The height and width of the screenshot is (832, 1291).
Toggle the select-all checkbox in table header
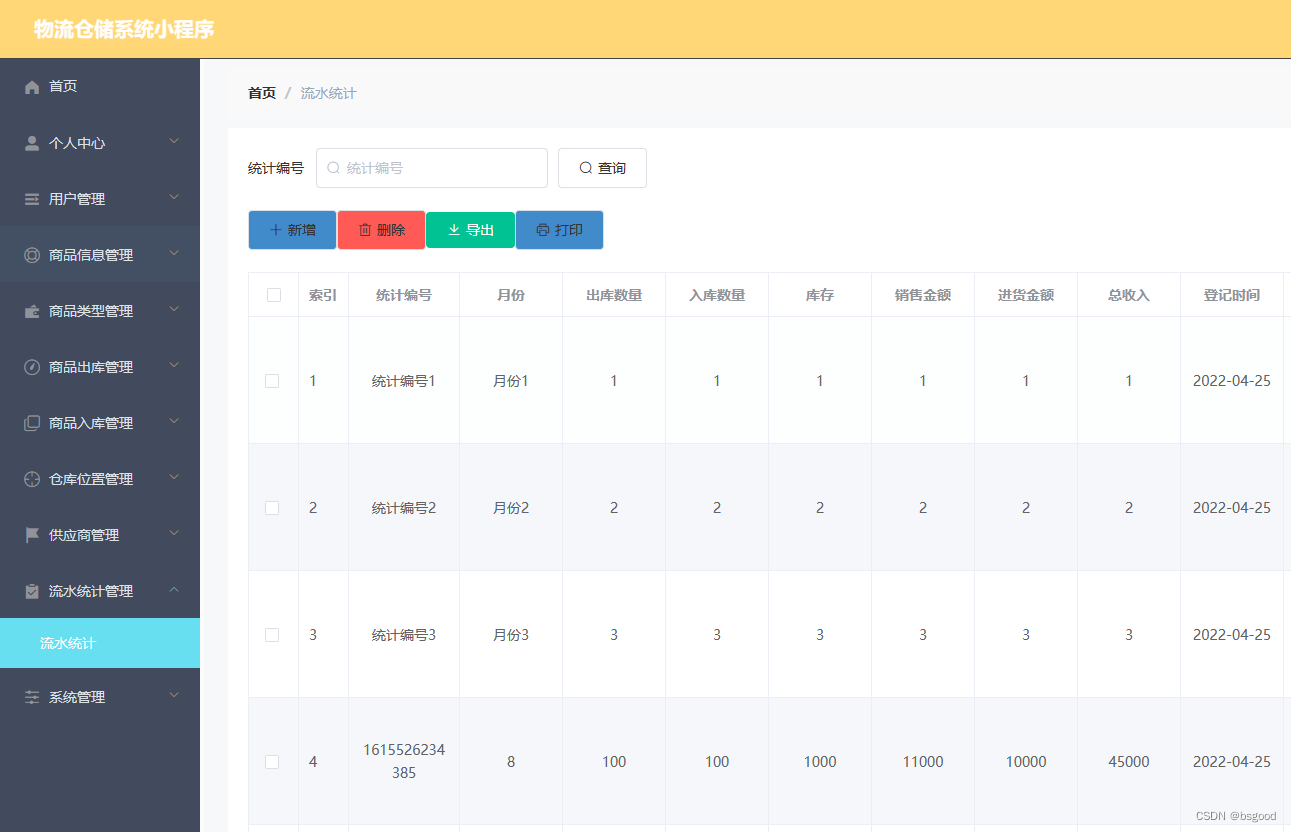[274, 295]
